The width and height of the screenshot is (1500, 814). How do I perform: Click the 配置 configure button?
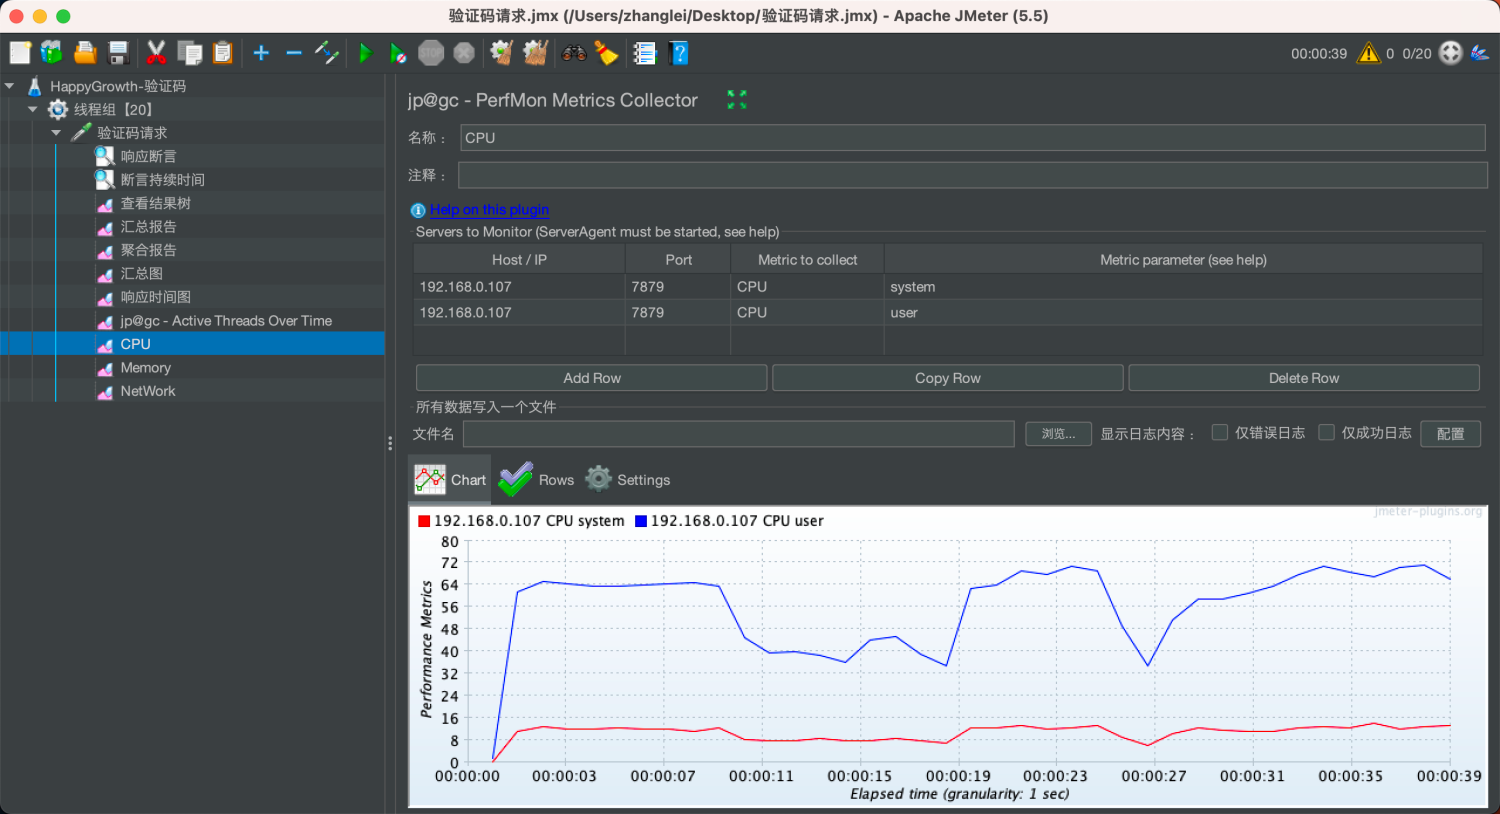coord(1450,434)
